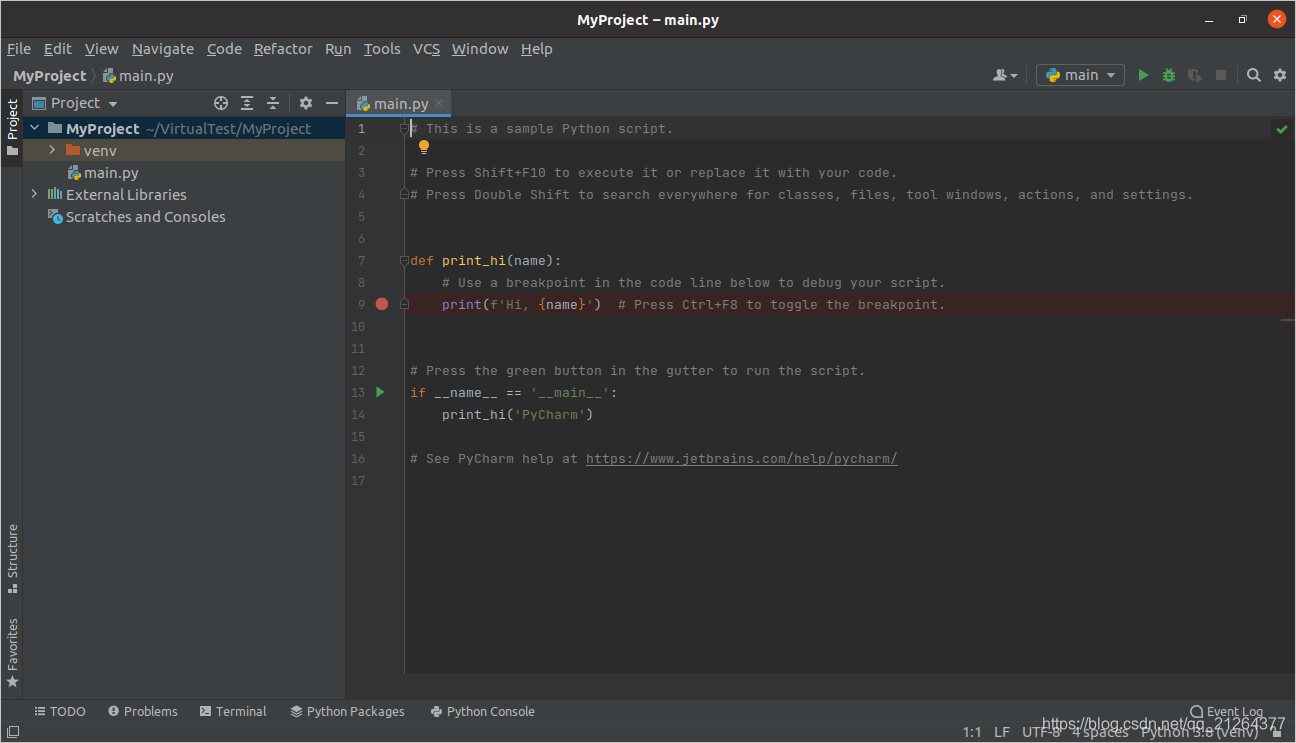Hide the Project tool window with minus icon
This screenshot has height=743, width=1296.
pyautogui.click(x=331, y=102)
